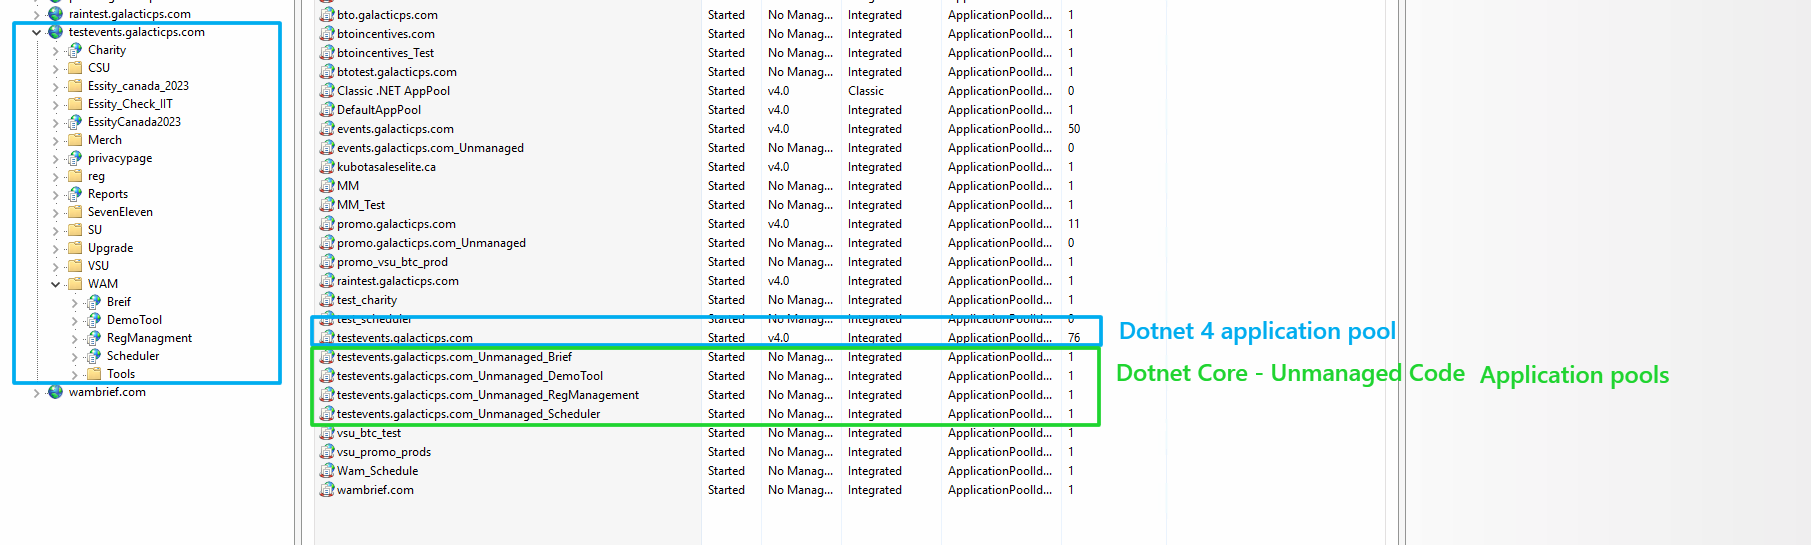
Task: Expand the raintest.galacticps.com site node
Action: (37, 14)
